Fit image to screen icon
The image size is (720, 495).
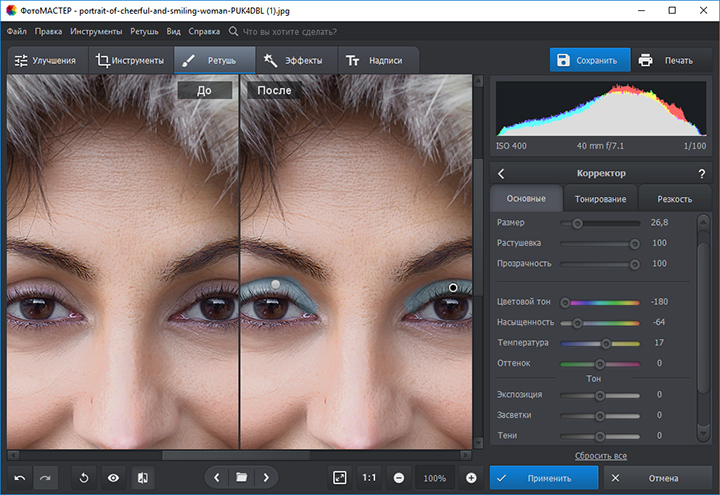tap(340, 478)
